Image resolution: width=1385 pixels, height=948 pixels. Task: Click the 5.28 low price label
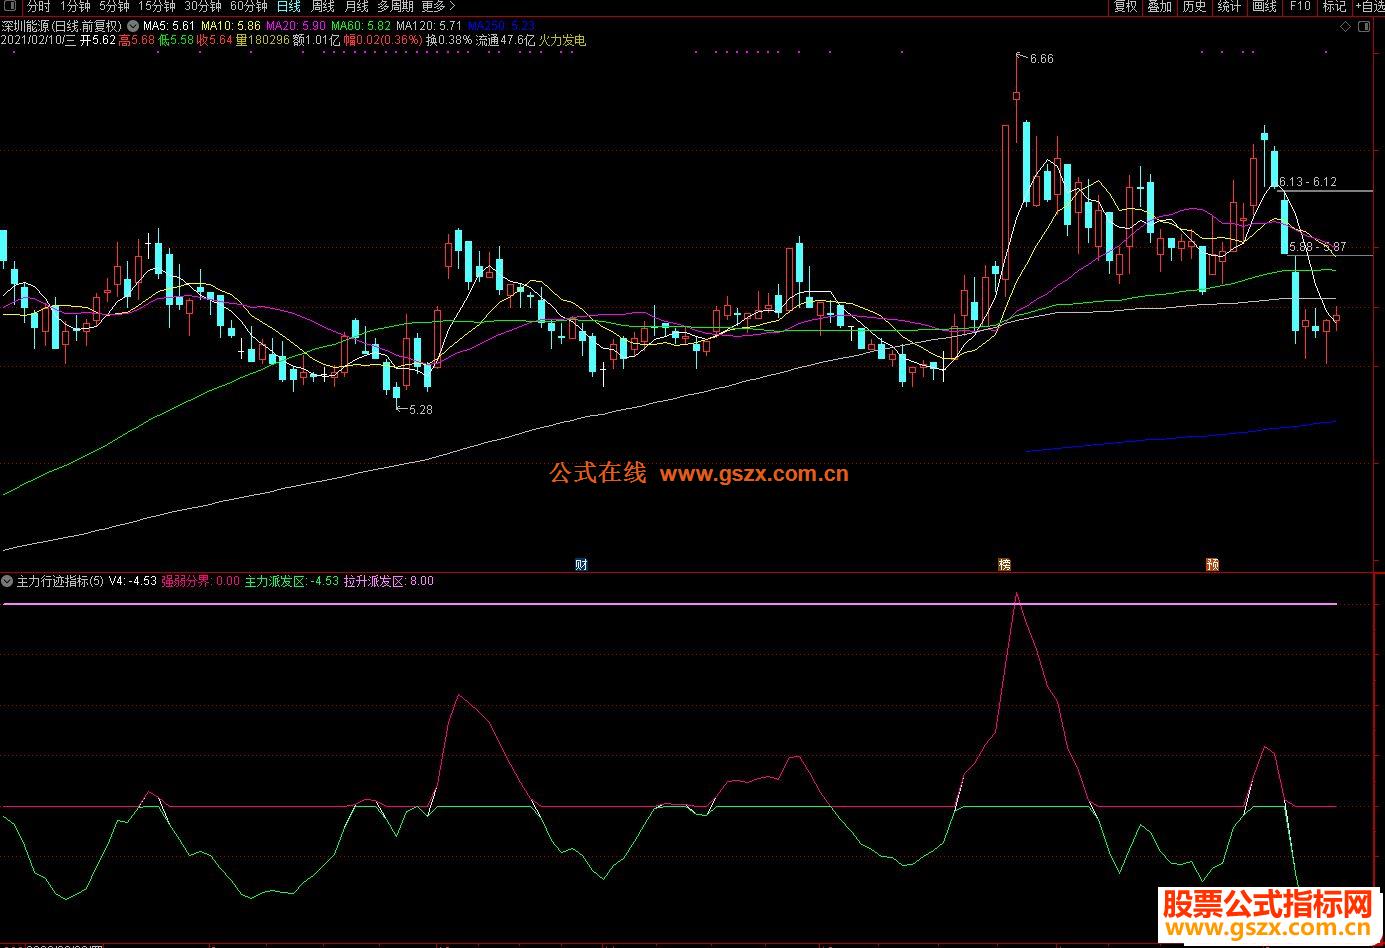point(420,410)
